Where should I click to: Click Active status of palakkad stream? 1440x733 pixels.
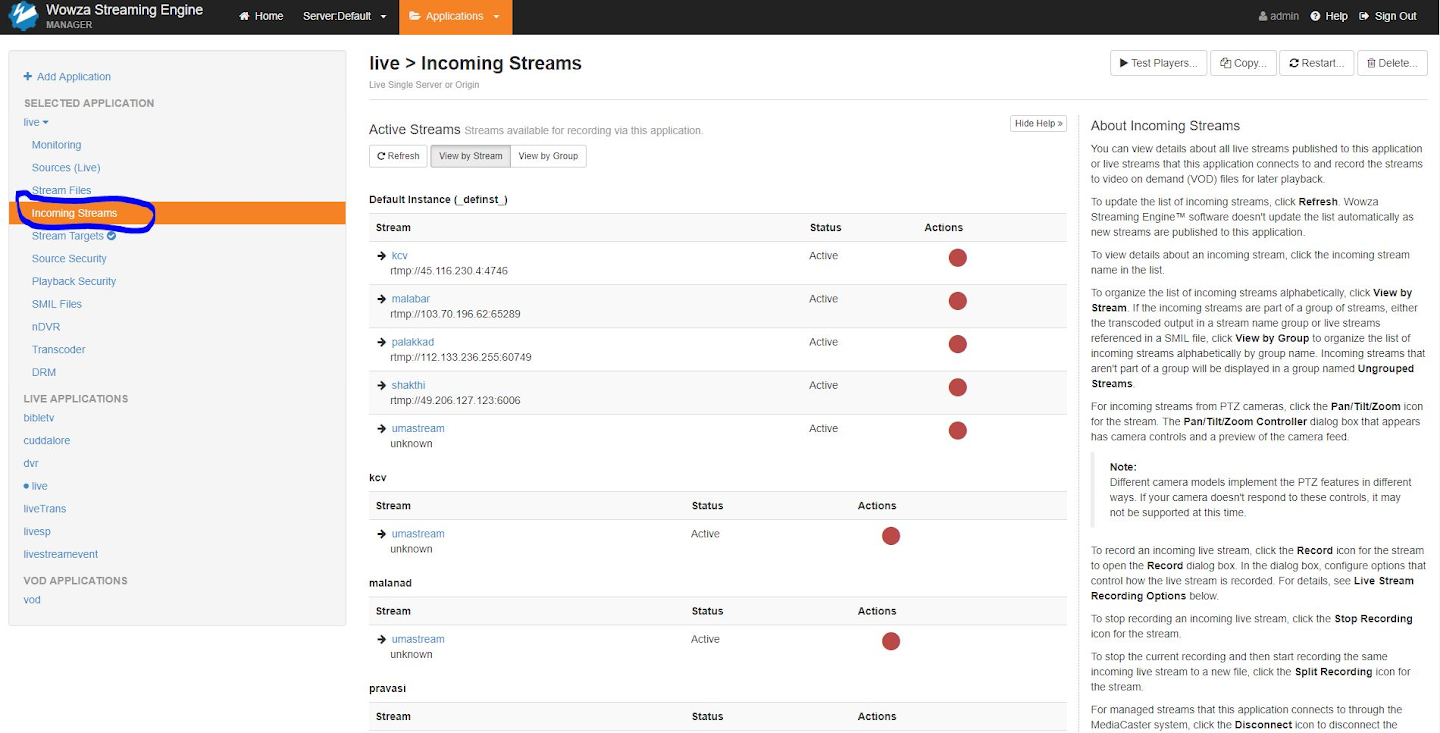pyautogui.click(x=824, y=342)
